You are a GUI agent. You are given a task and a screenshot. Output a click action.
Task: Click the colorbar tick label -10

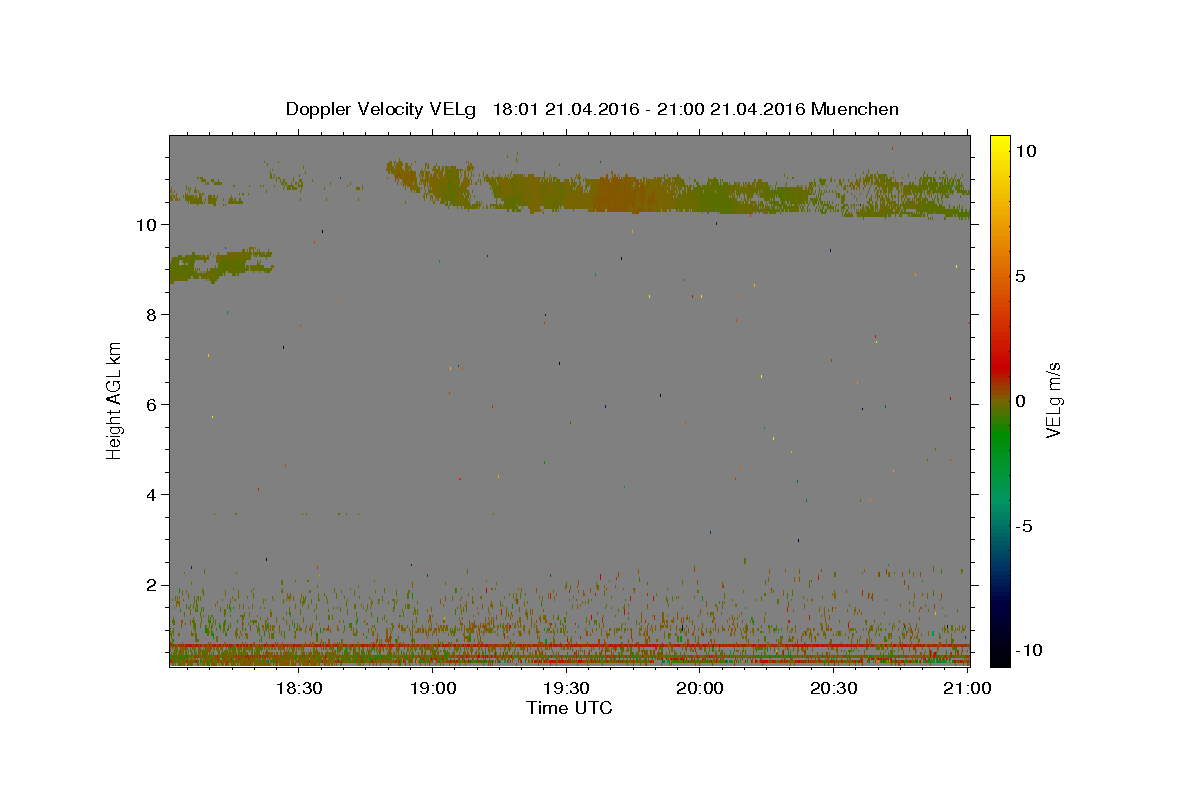(x=1027, y=651)
